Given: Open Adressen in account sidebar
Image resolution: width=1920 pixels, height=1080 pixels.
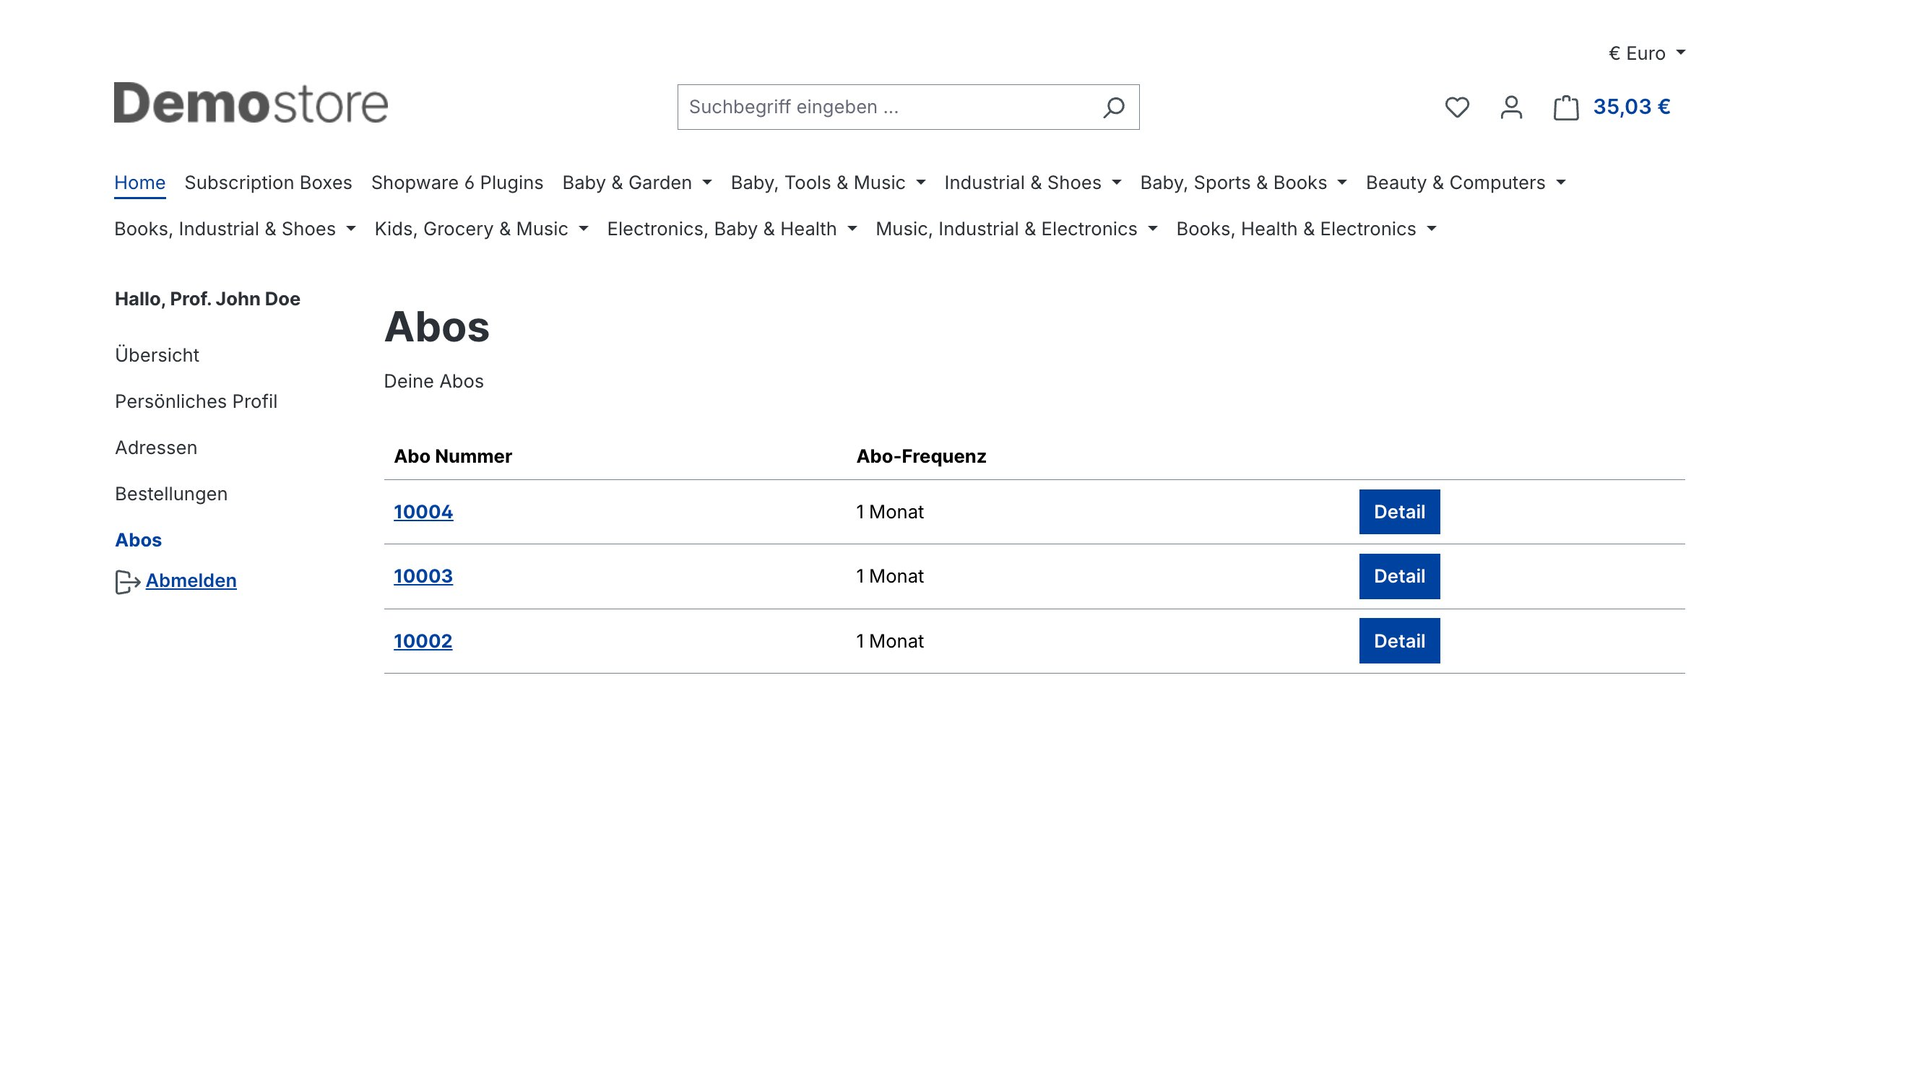Looking at the screenshot, I should pos(156,448).
